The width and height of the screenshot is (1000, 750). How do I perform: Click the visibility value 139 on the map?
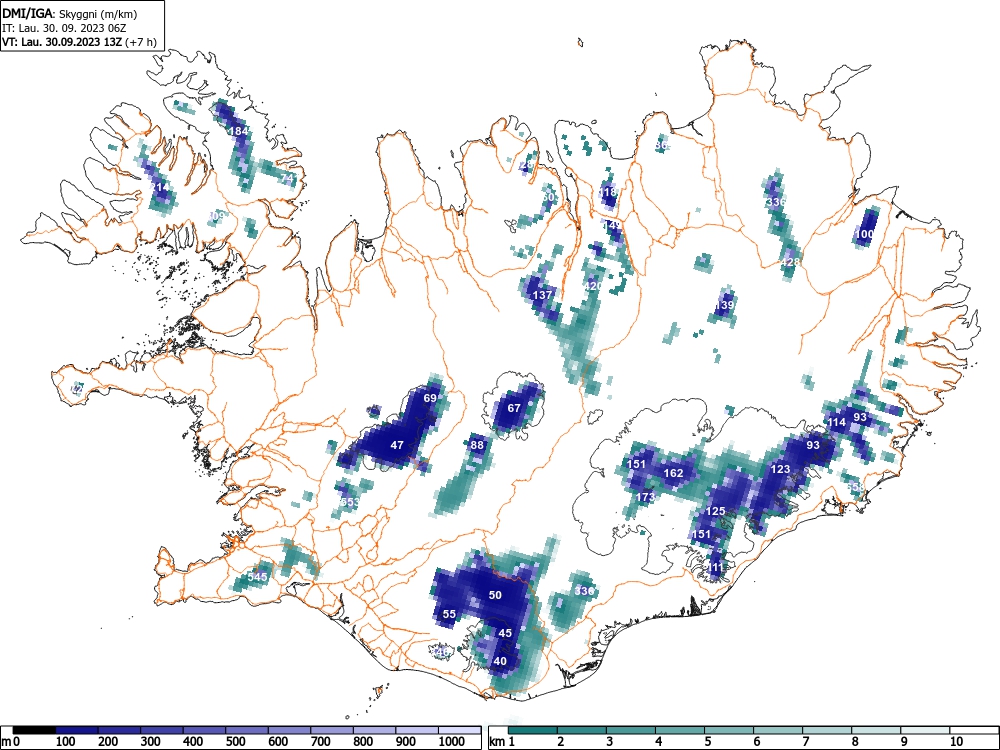click(x=724, y=305)
